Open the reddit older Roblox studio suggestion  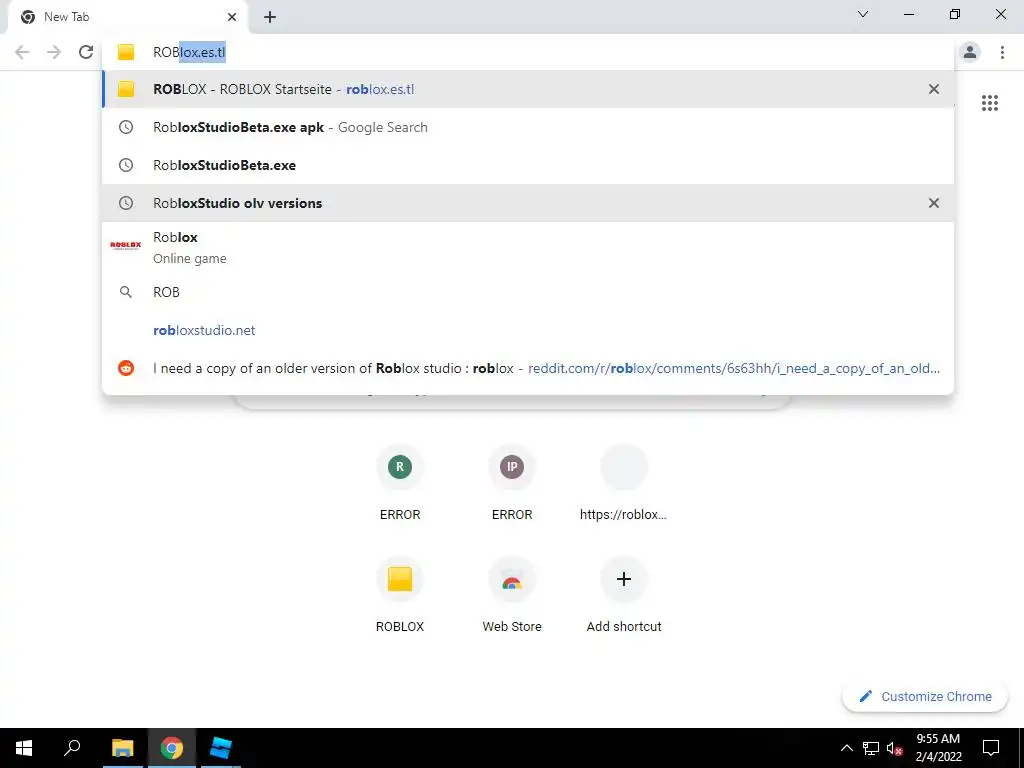click(528, 368)
